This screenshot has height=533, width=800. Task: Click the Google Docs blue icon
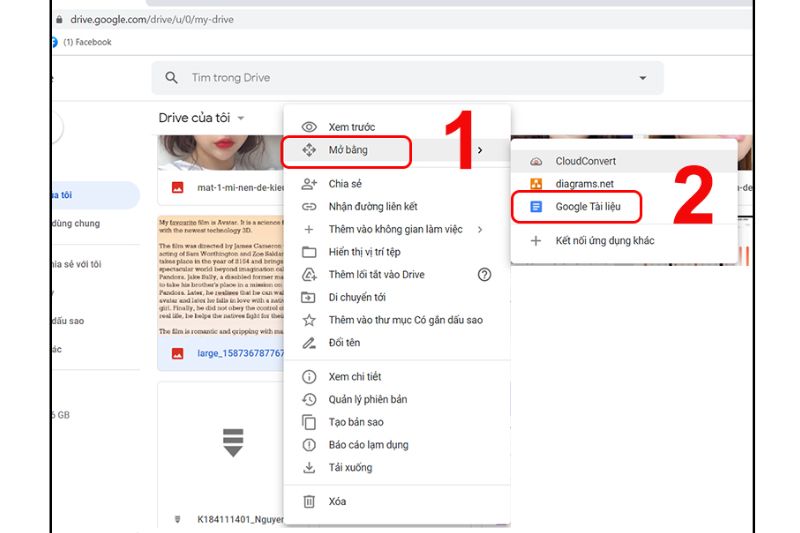click(x=536, y=207)
